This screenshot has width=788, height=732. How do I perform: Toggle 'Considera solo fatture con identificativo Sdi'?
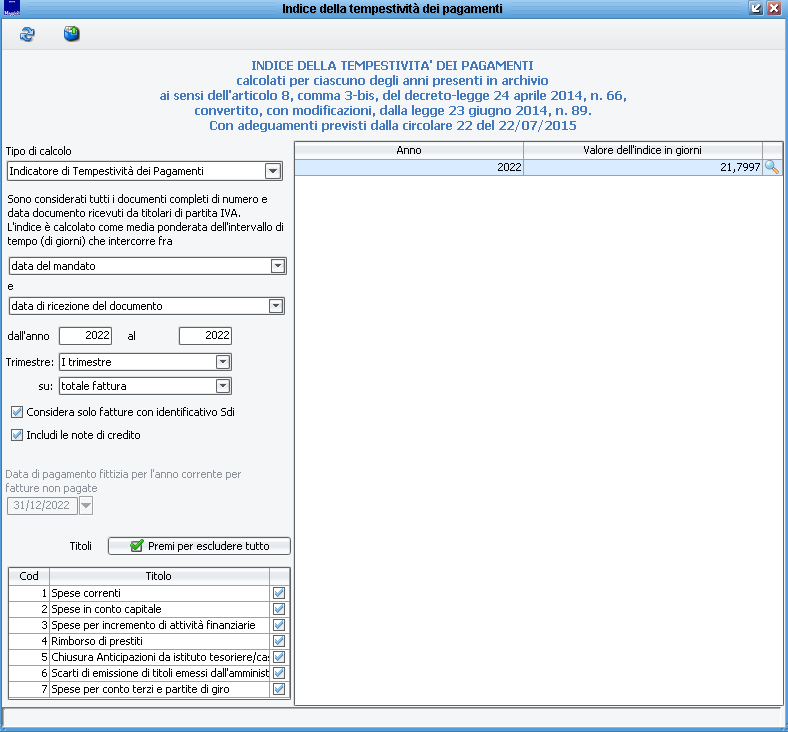[17, 412]
